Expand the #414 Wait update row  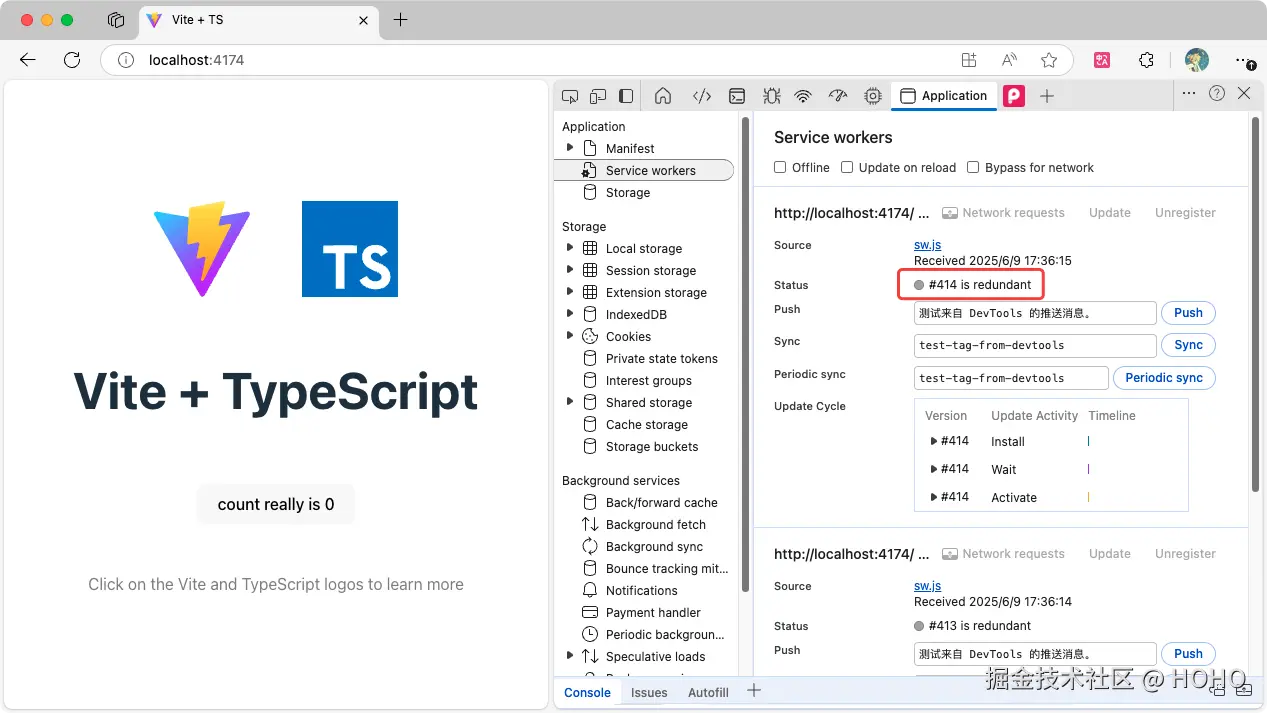(933, 469)
